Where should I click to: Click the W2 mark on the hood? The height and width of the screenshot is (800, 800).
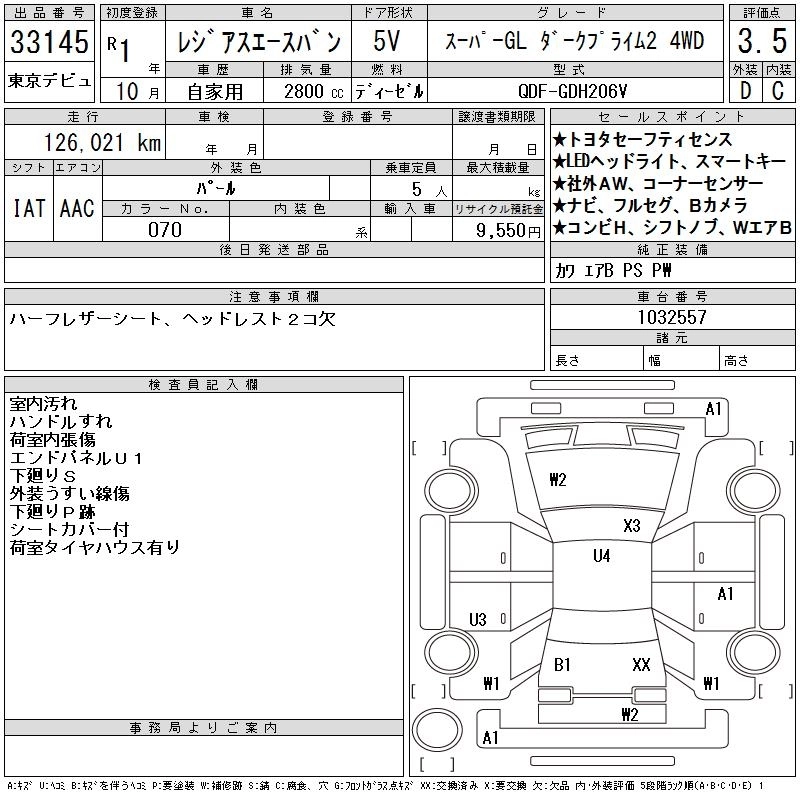[558, 480]
